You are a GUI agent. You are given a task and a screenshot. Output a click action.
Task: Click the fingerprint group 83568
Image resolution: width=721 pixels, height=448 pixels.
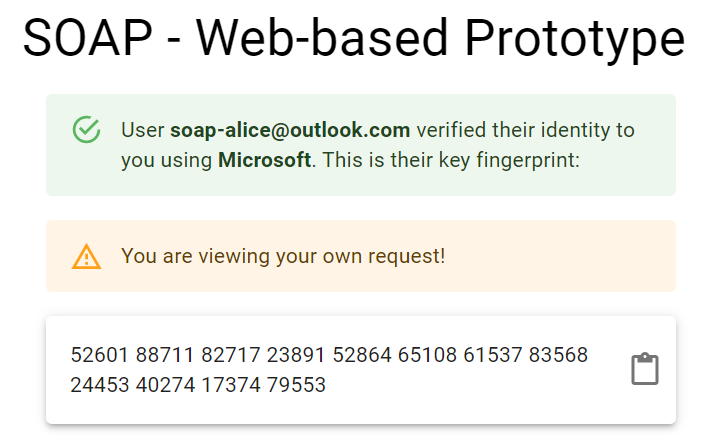click(x=558, y=355)
